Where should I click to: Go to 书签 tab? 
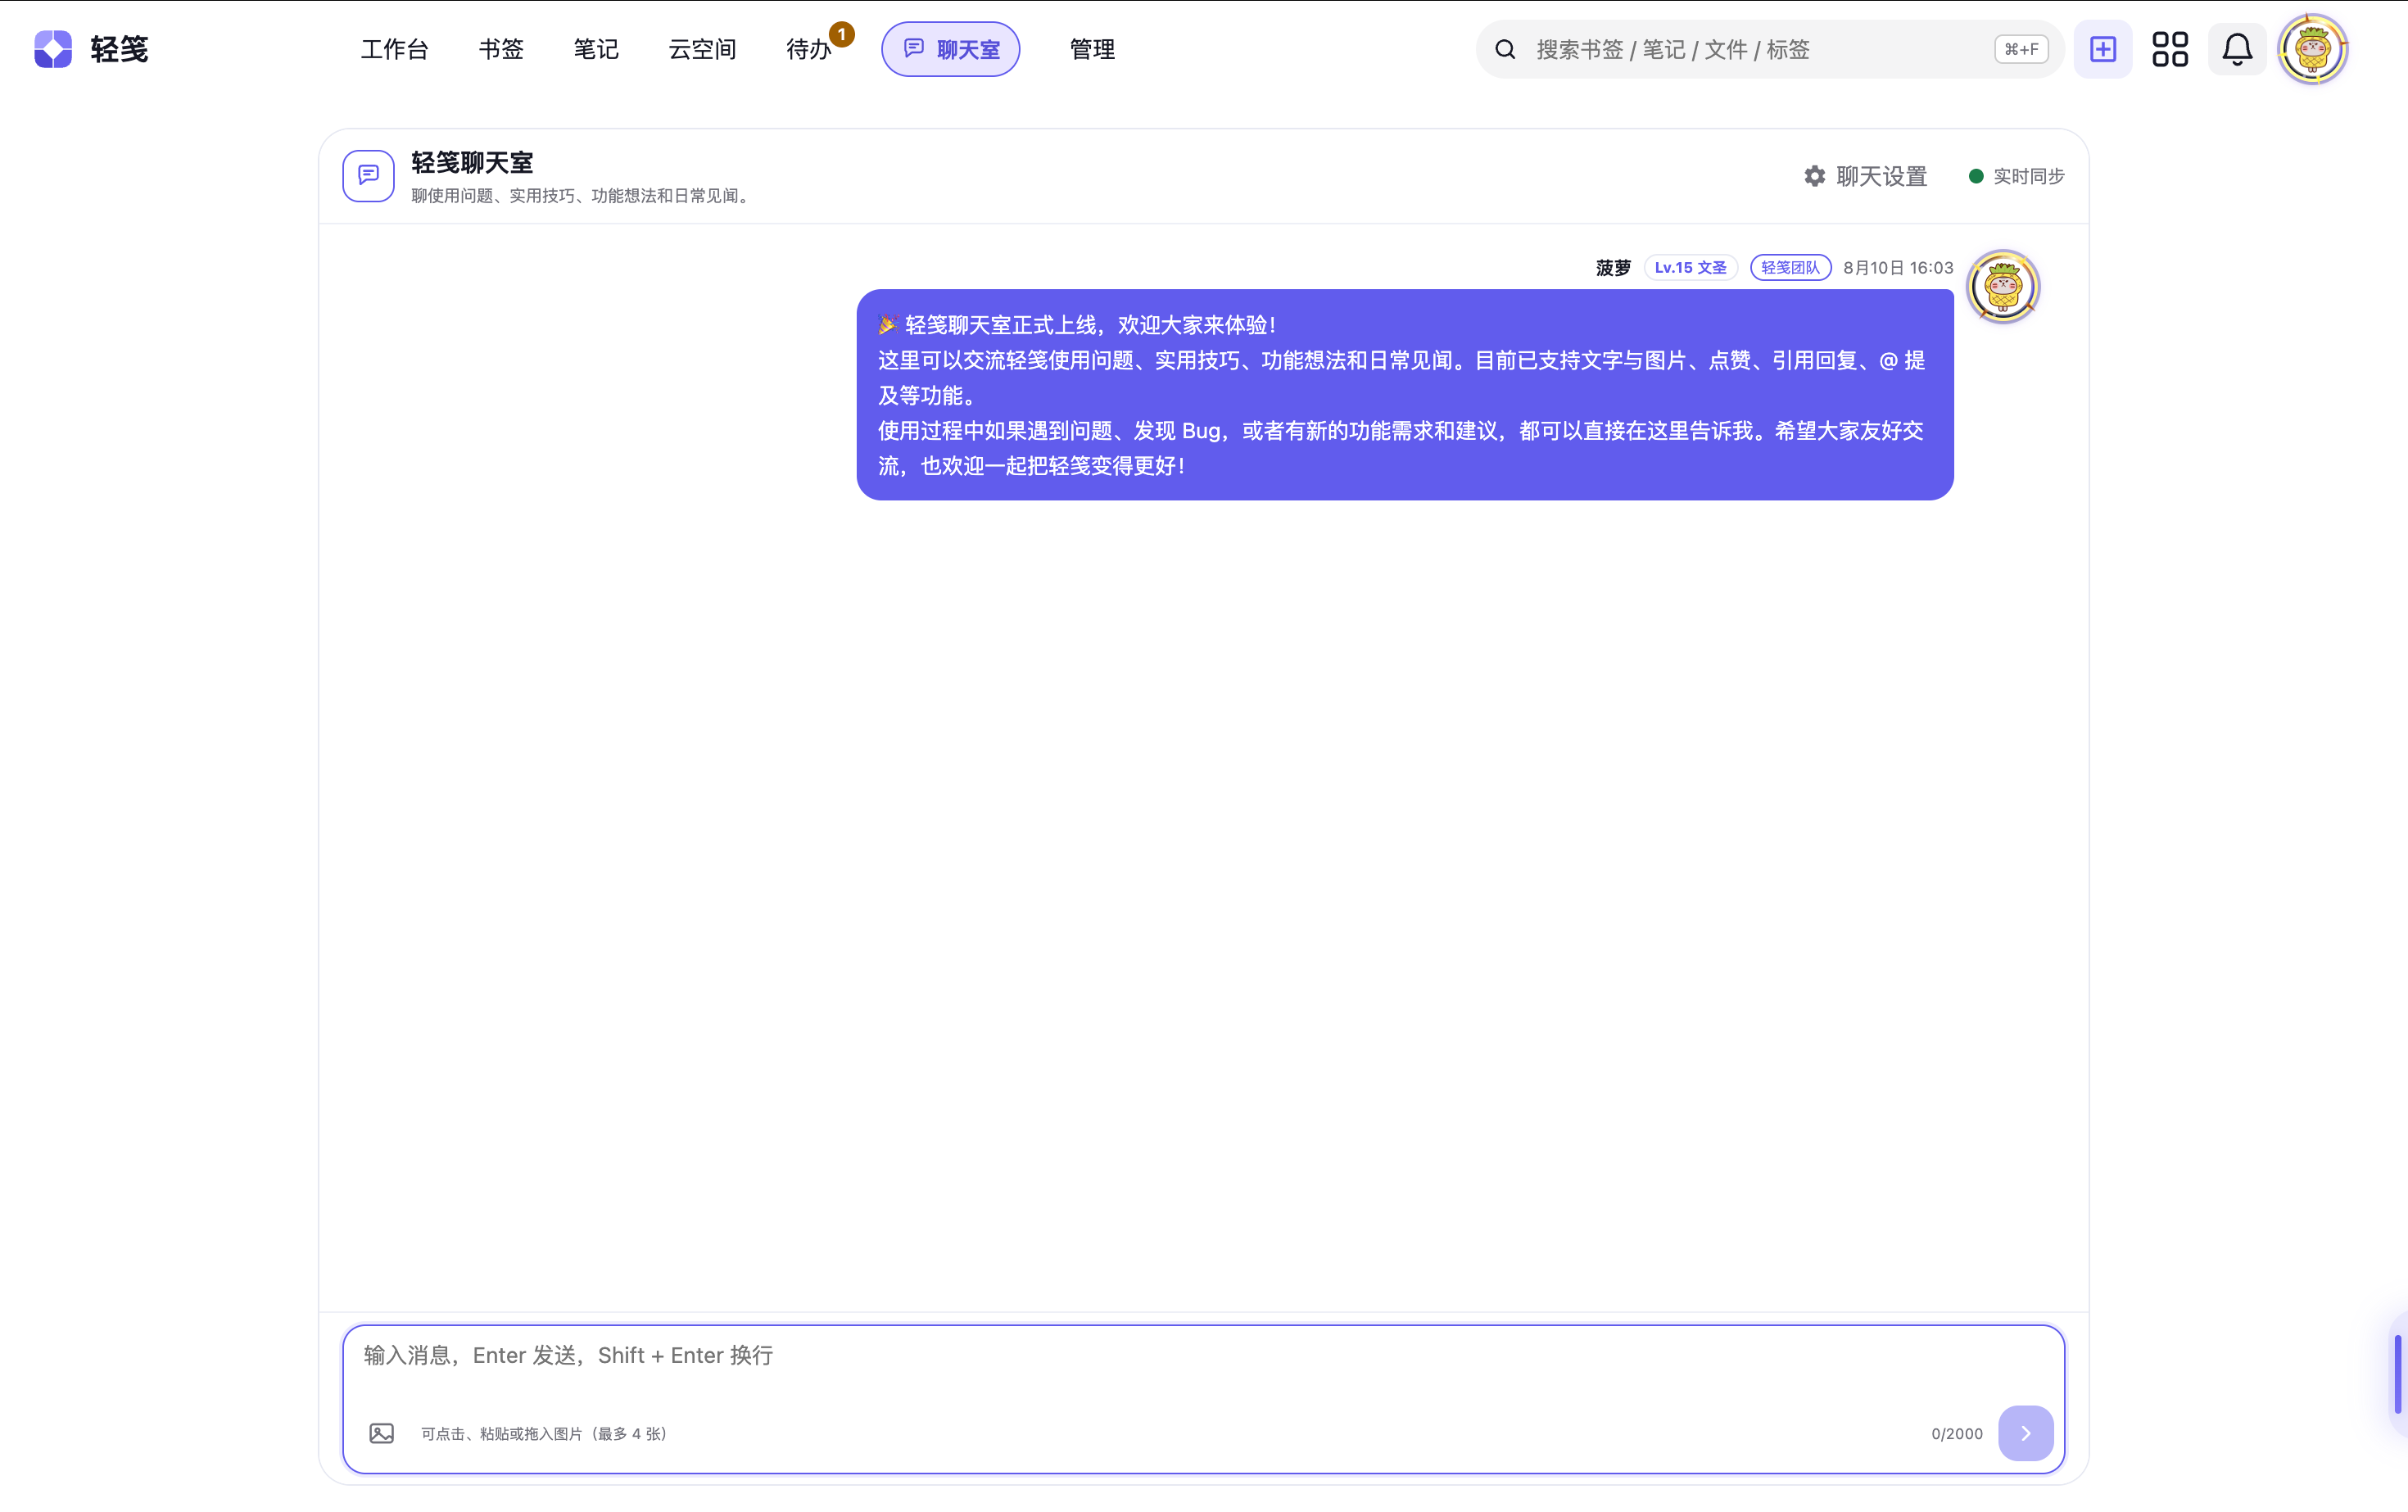point(501,49)
